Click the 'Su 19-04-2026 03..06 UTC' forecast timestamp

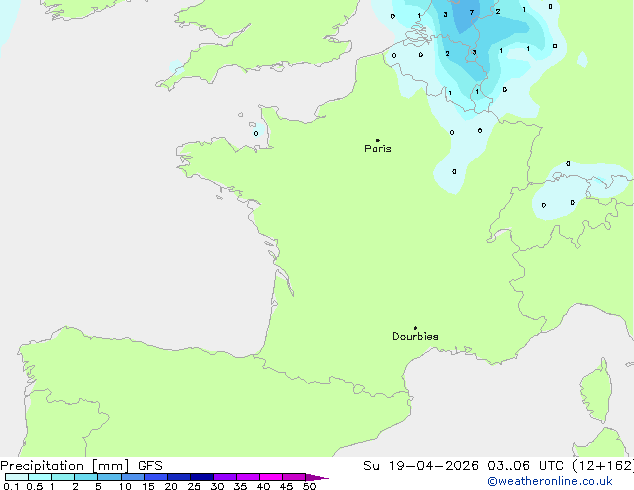tap(464, 466)
